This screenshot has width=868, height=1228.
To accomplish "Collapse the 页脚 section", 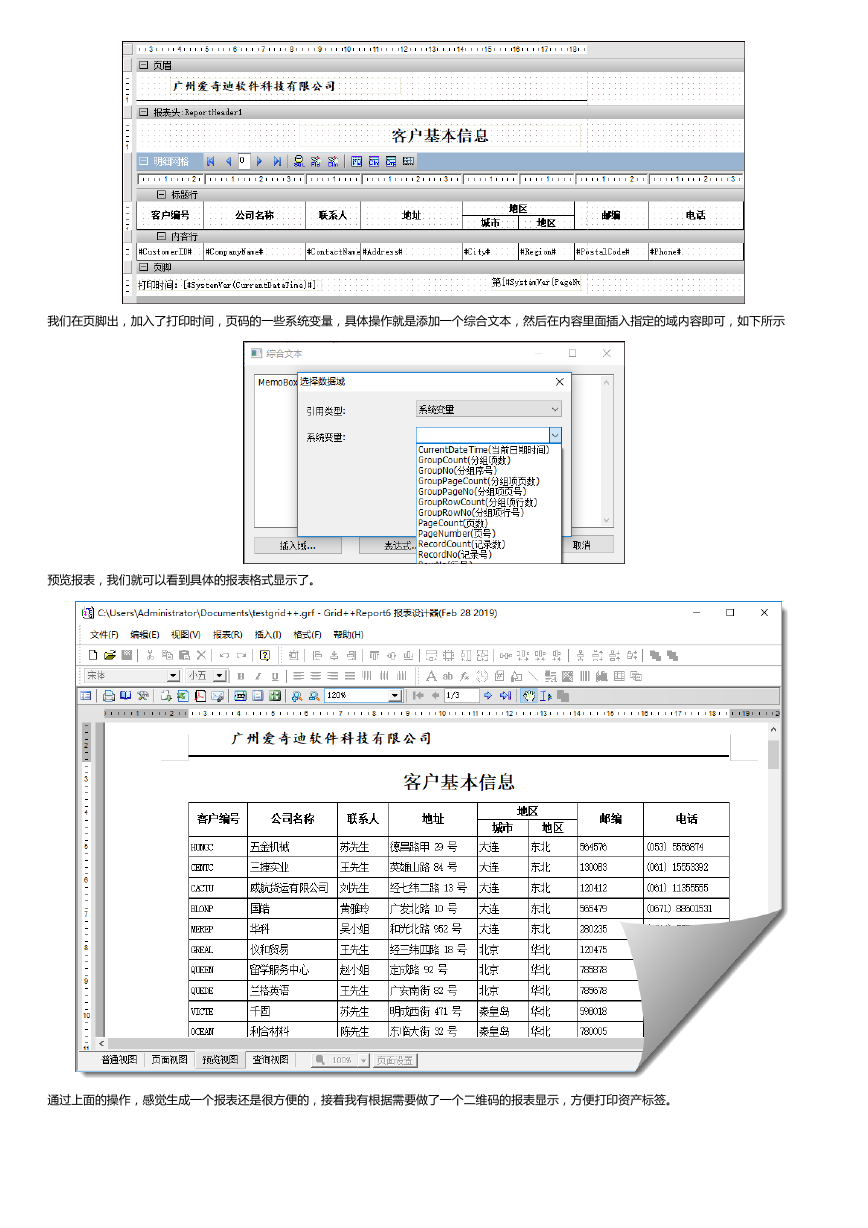I will 144,267.
